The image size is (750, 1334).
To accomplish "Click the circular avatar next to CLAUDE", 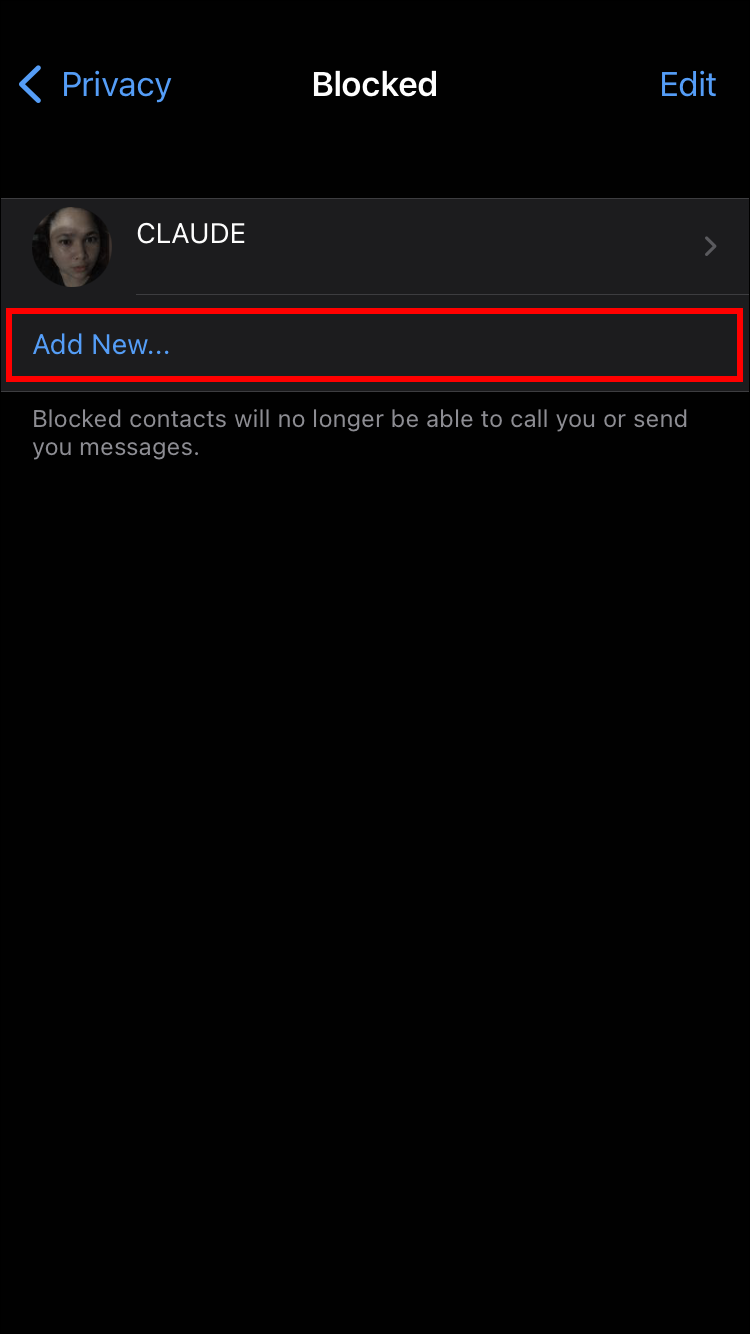I will [x=71, y=246].
